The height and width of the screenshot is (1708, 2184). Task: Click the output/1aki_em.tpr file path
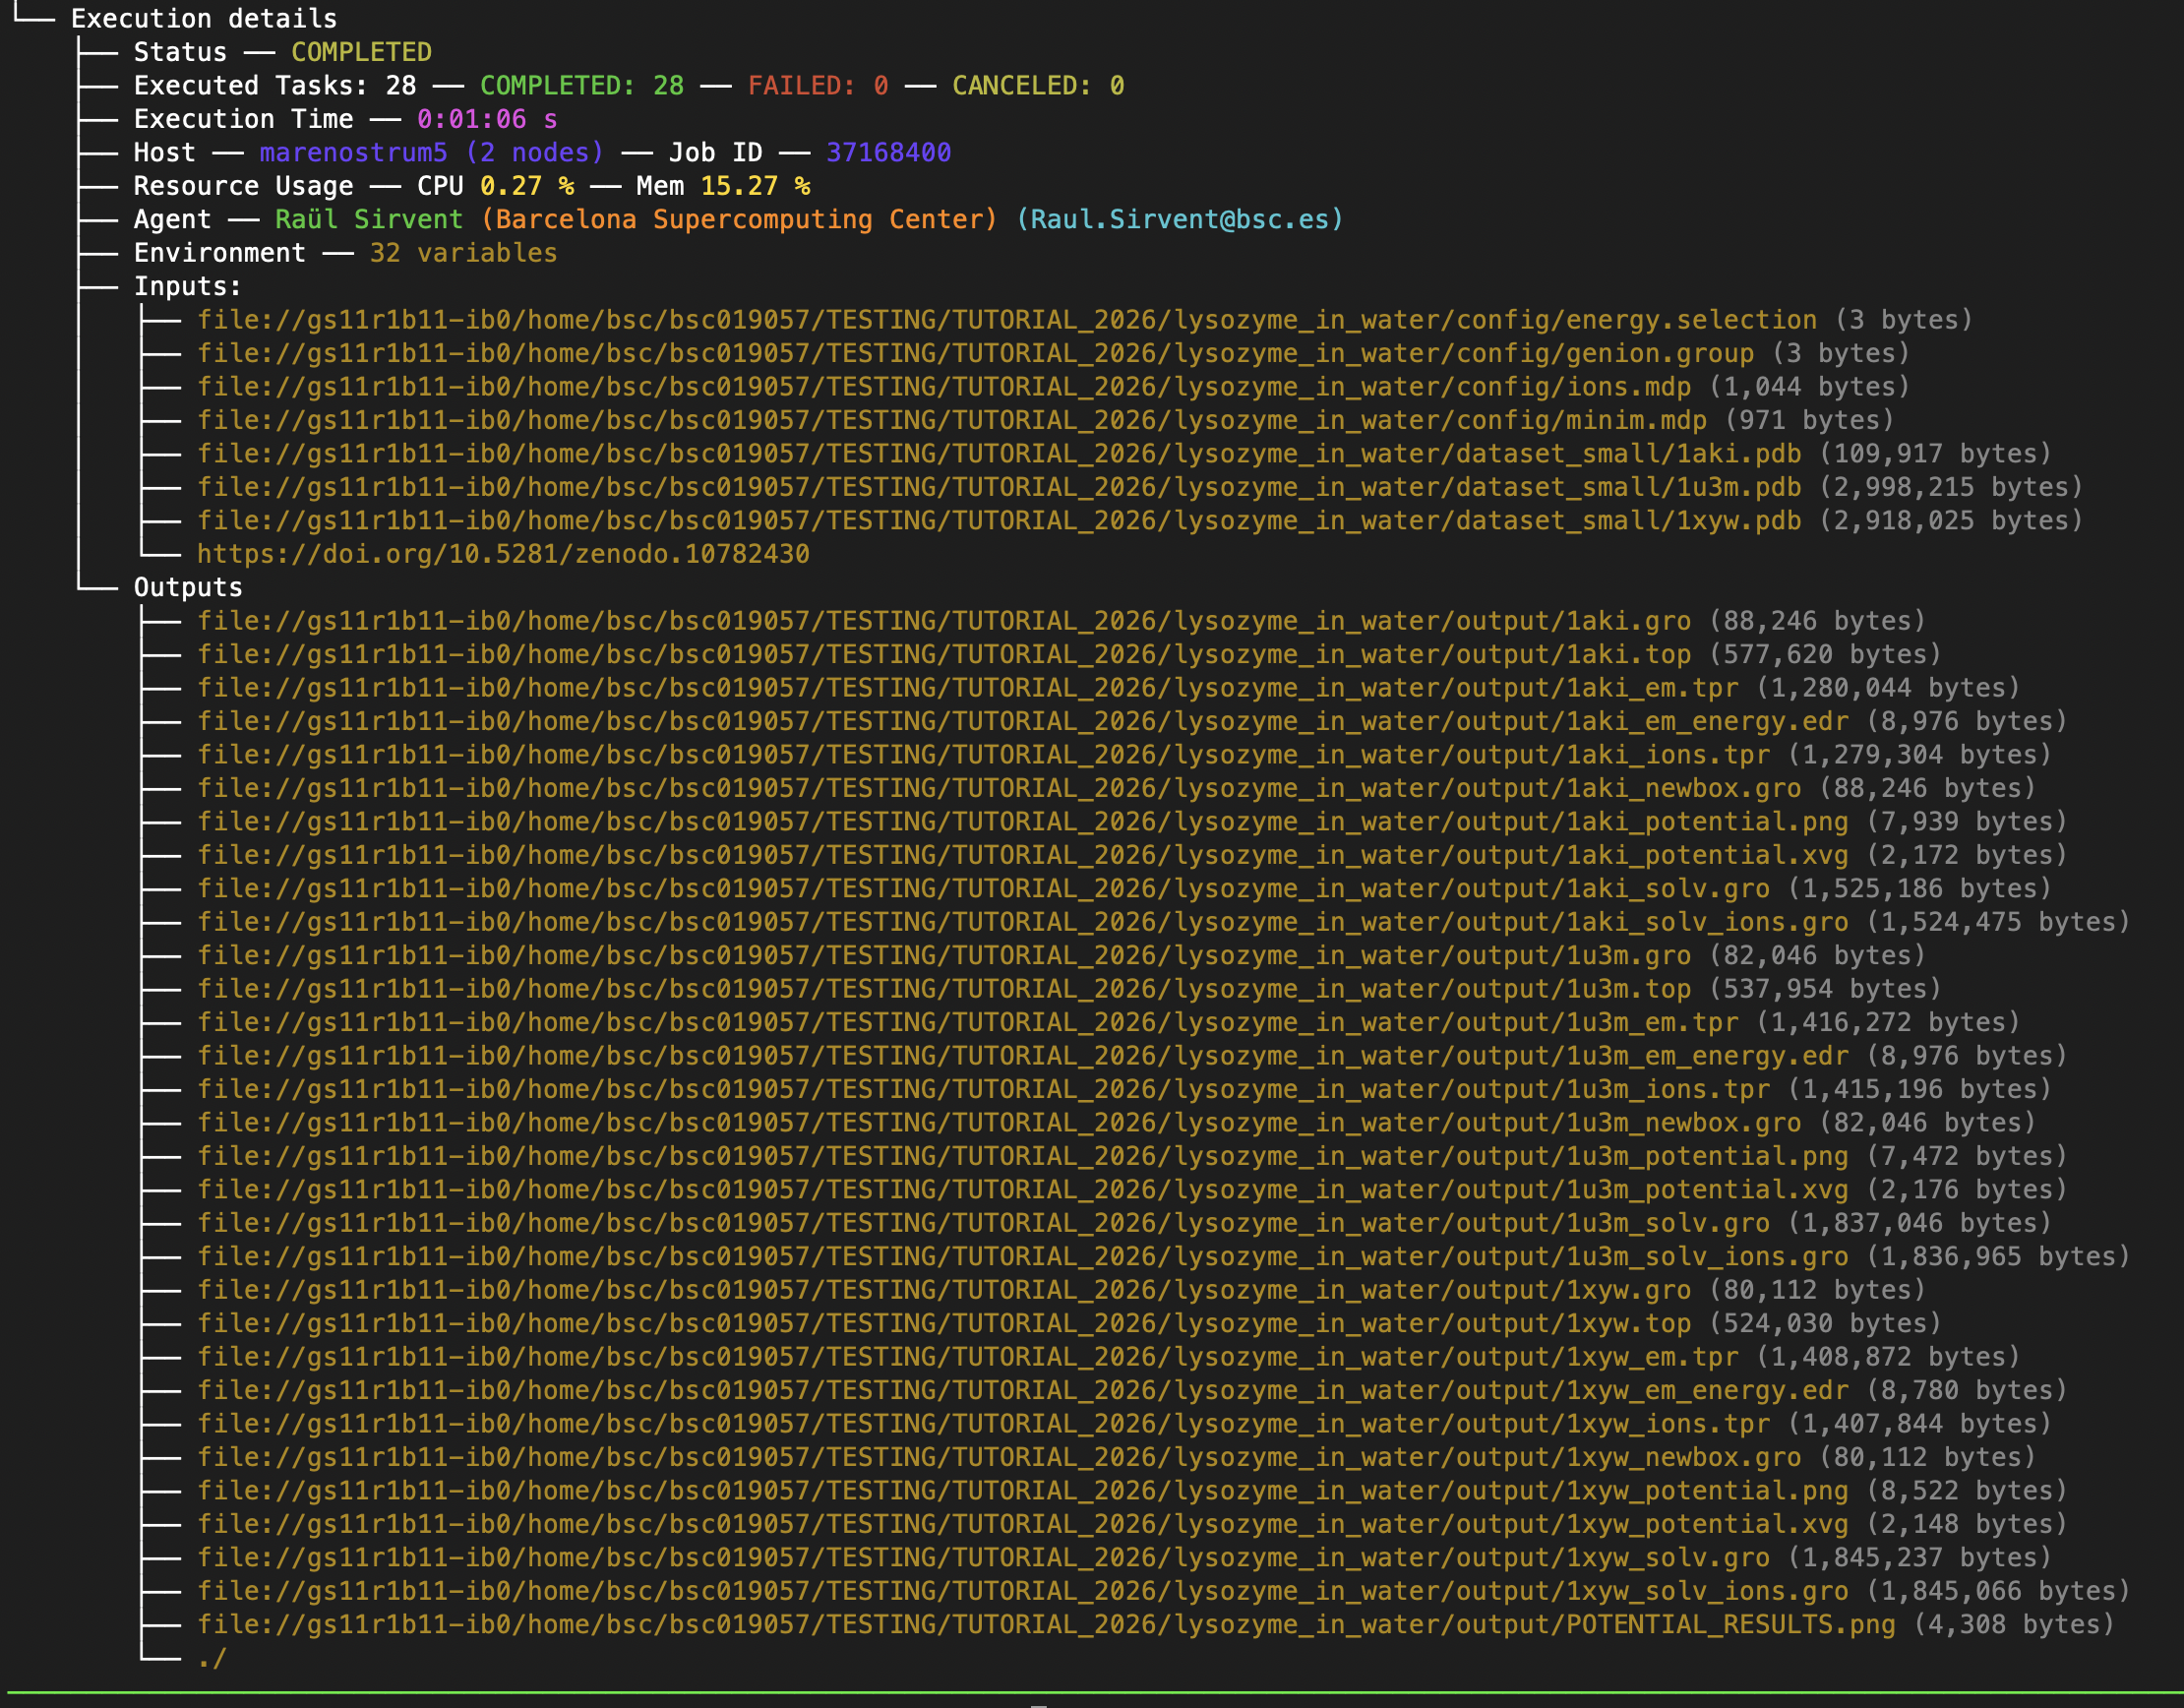(x=968, y=688)
